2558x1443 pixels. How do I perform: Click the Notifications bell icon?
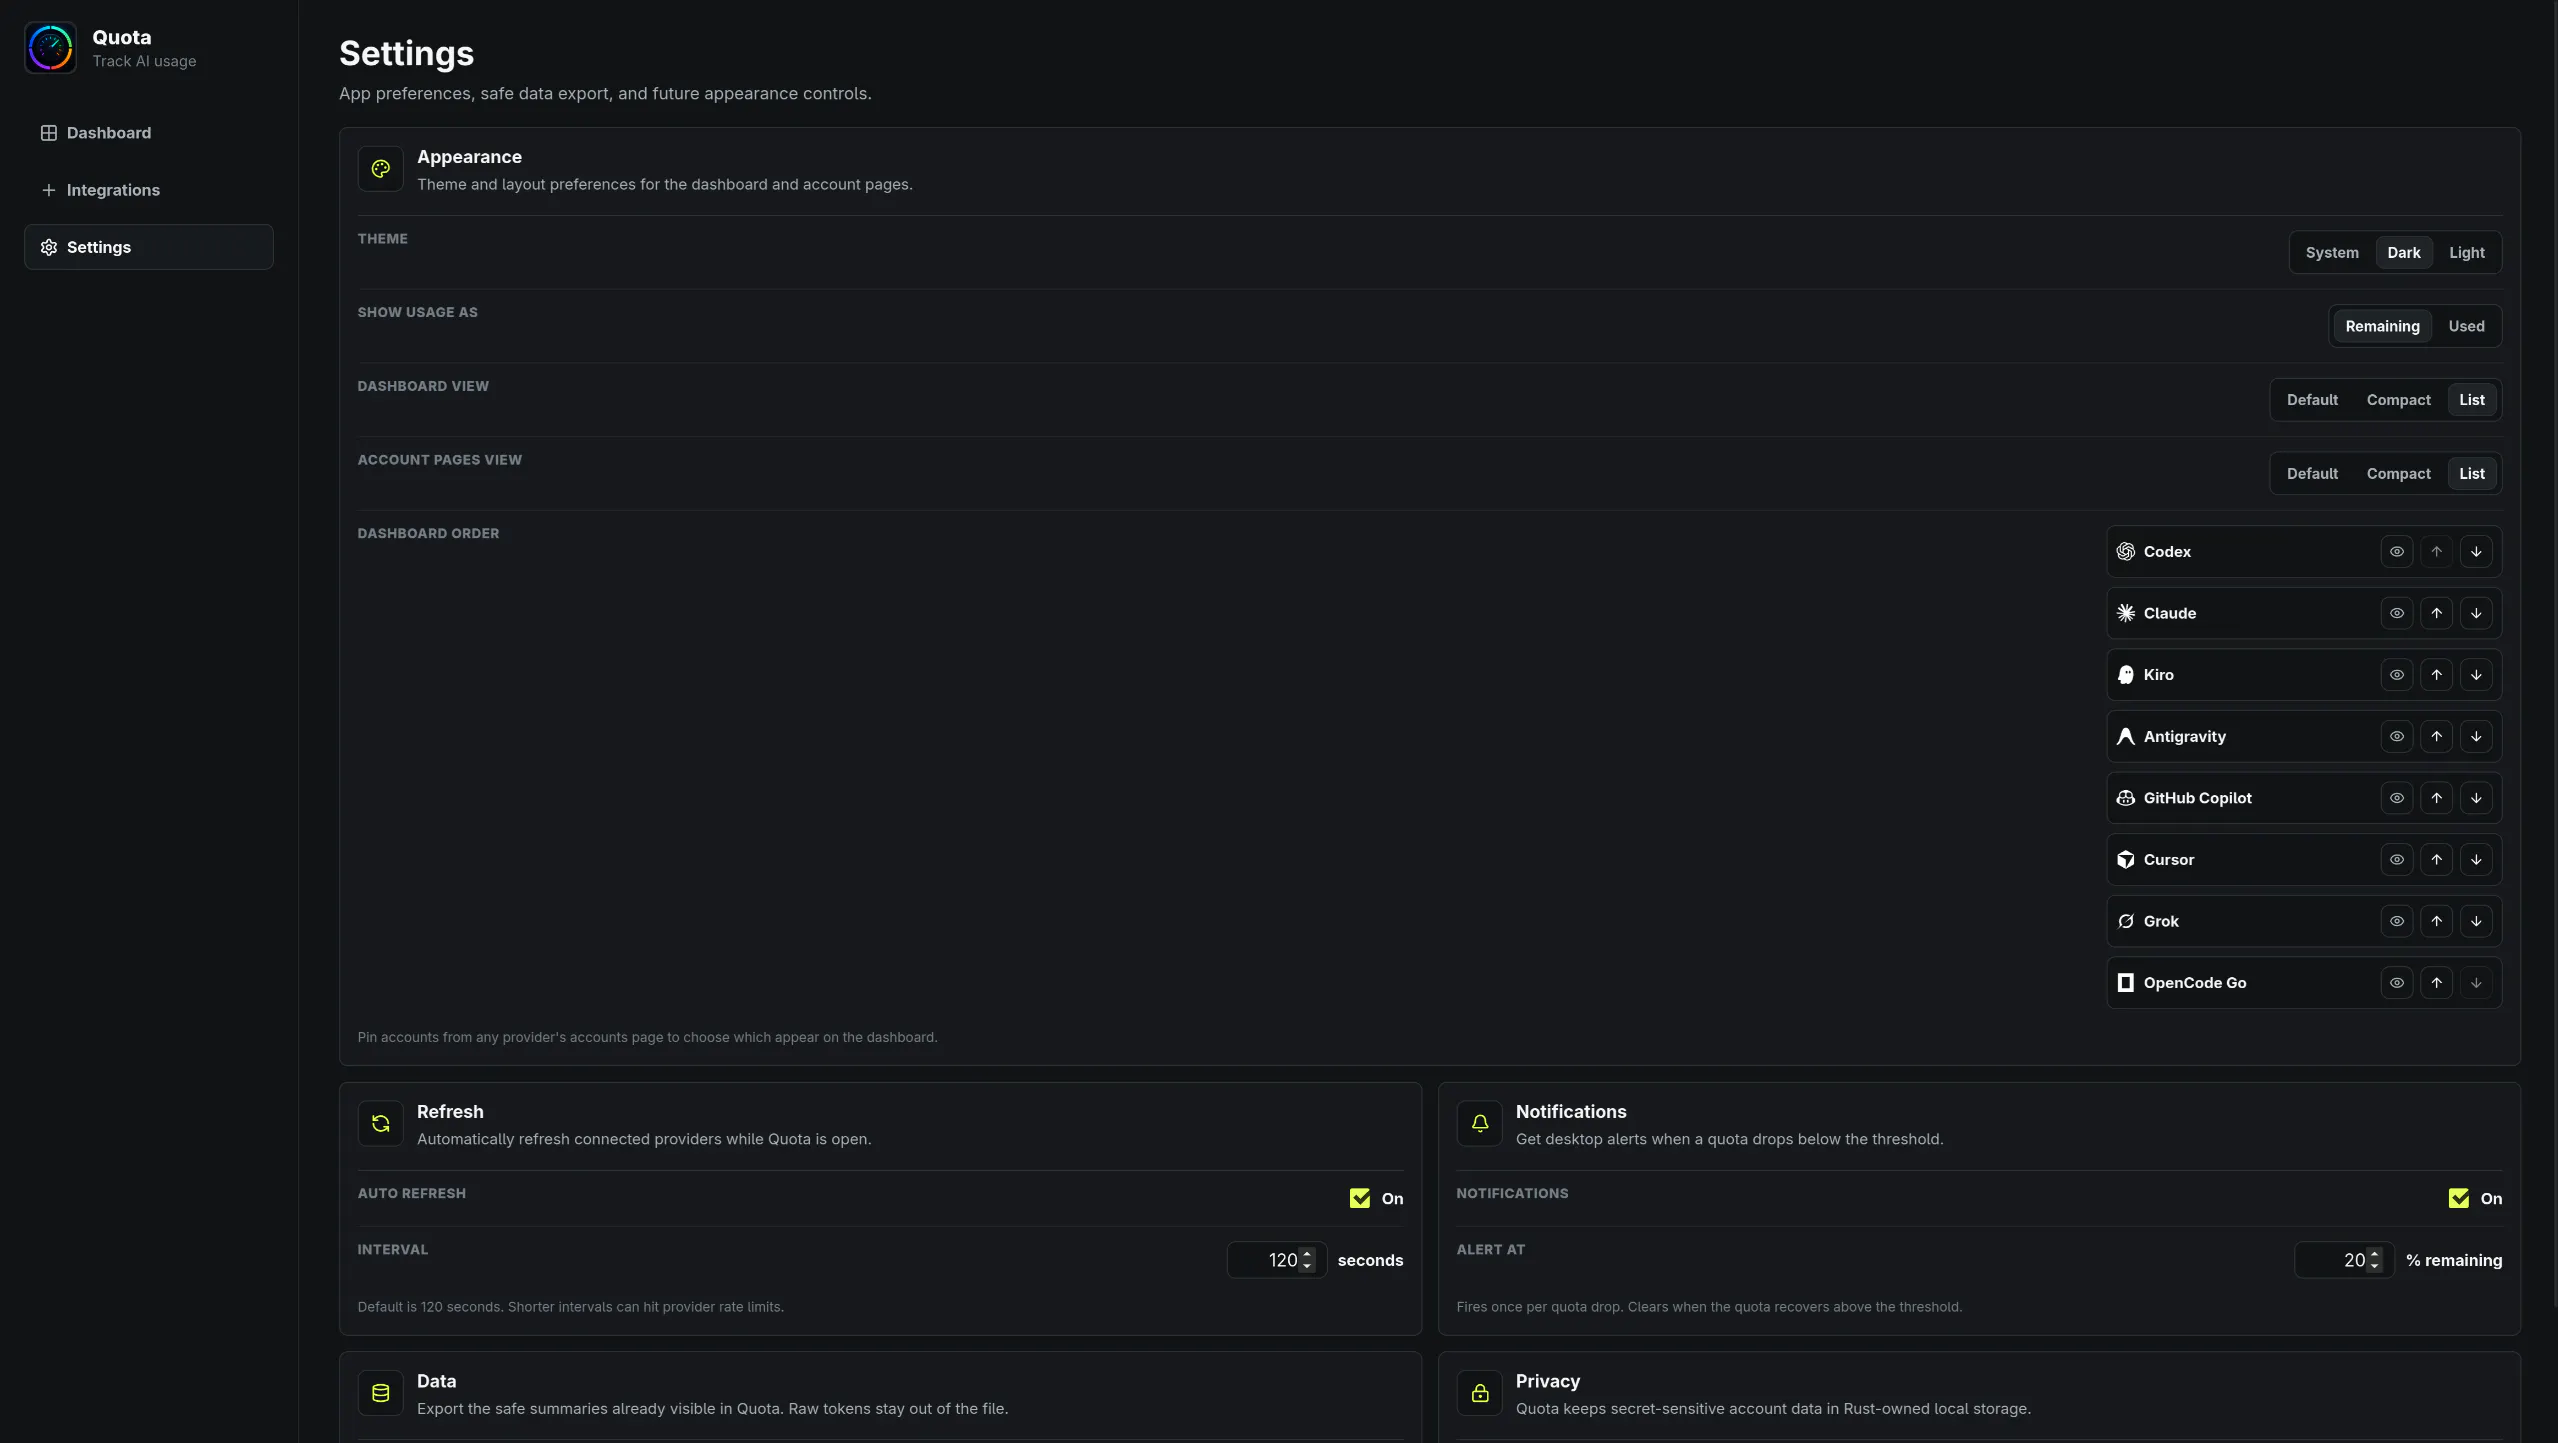[x=1479, y=1124]
